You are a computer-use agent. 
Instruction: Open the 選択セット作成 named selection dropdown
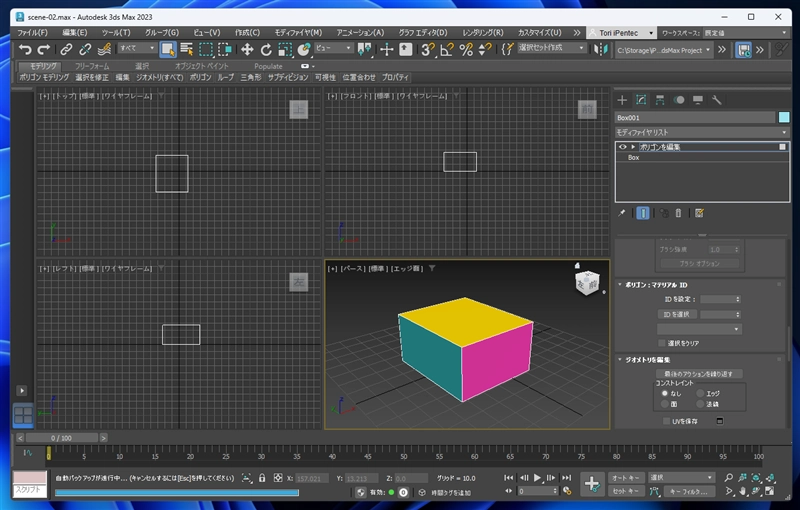coord(552,47)
